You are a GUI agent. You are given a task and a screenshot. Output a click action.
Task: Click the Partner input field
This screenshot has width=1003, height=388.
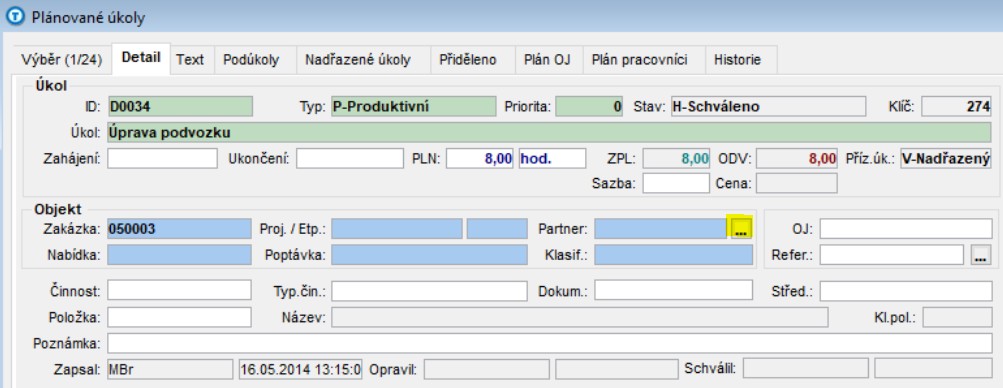(x=661, y=229)
